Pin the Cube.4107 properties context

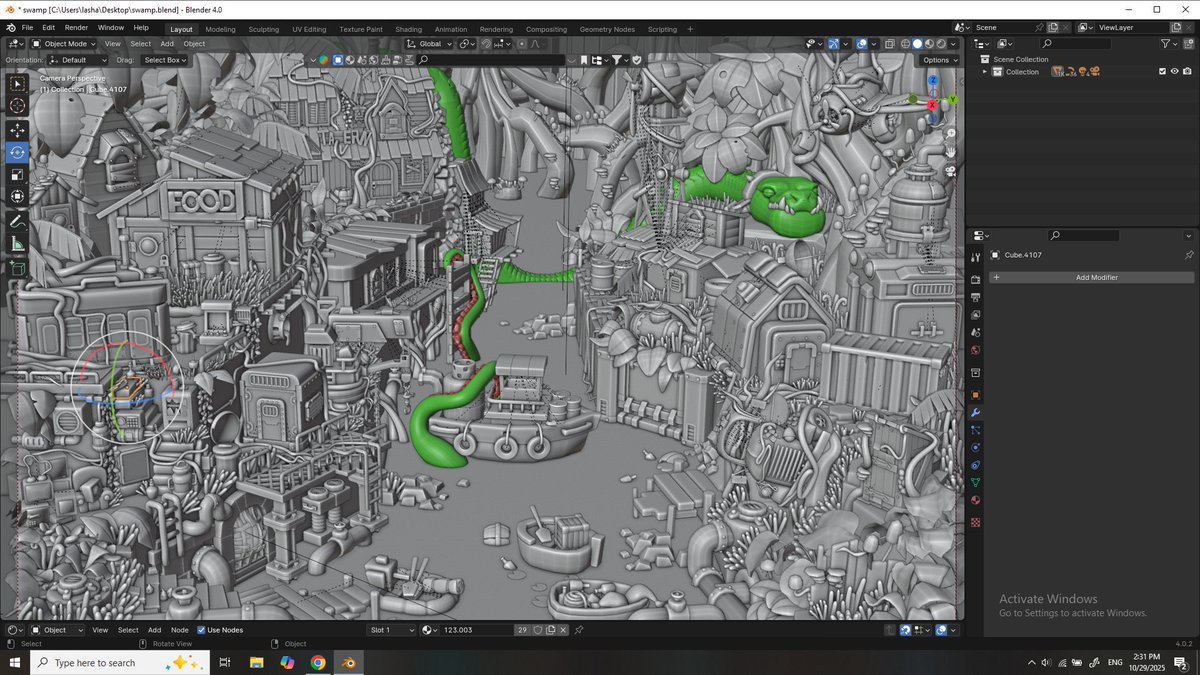(1189, 255)
